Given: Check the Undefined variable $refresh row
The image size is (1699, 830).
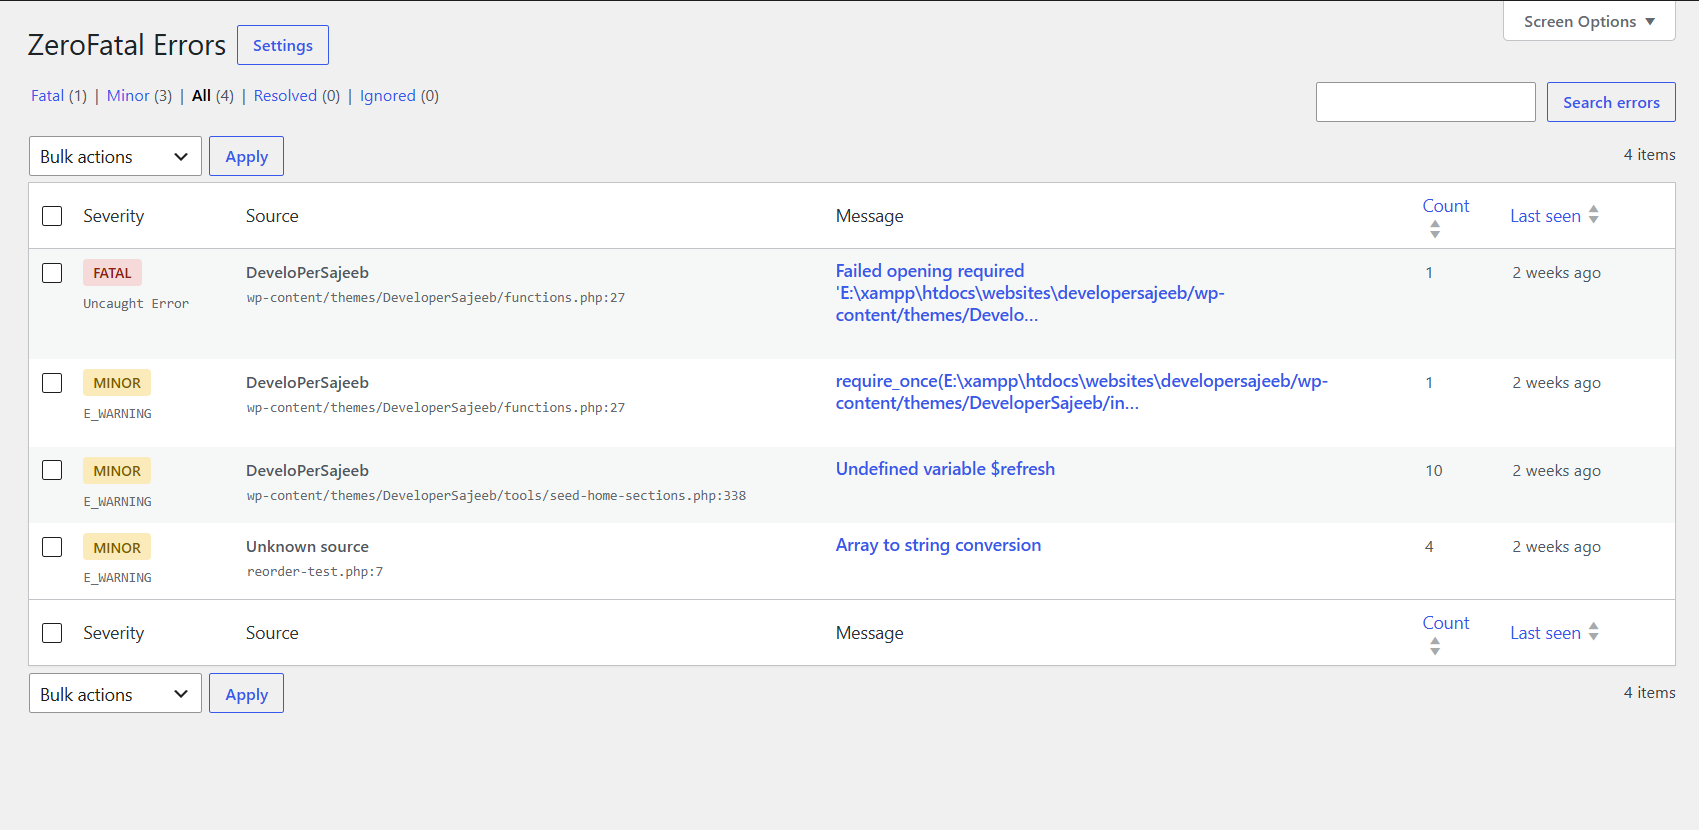Looking at the screenshot, I should 52,470.
